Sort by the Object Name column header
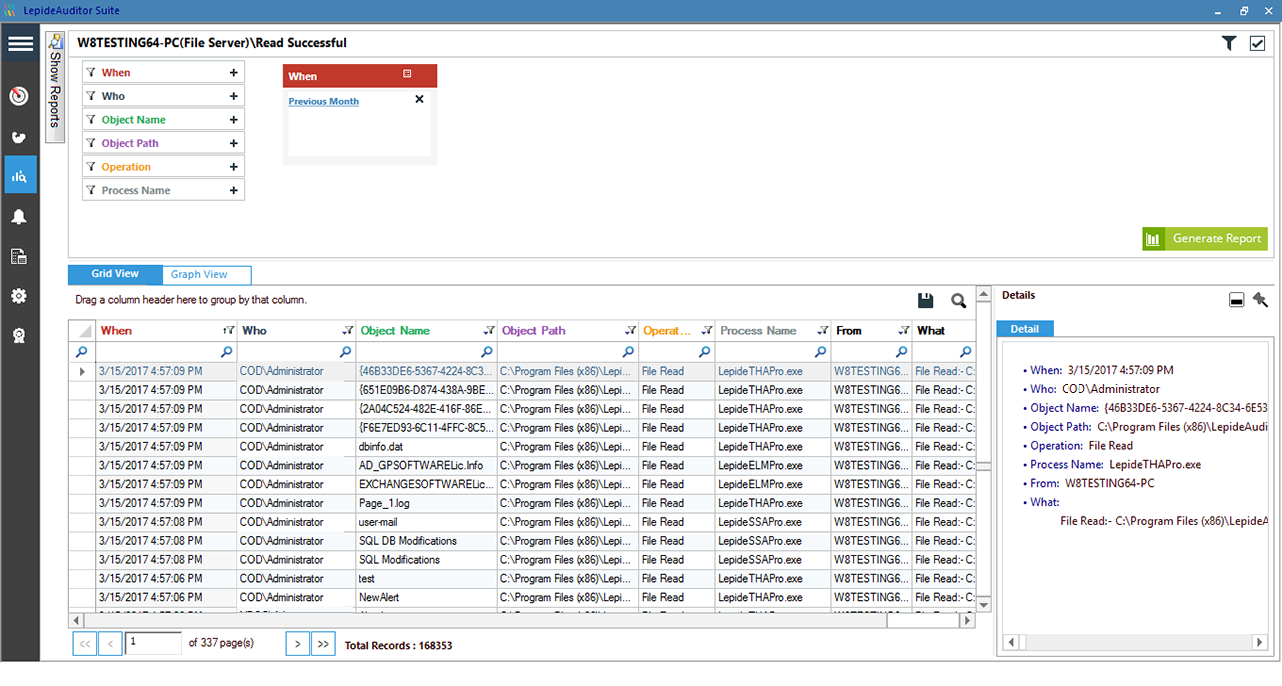1282x686 pixels. pyautogui.click(x=395, y=331)
